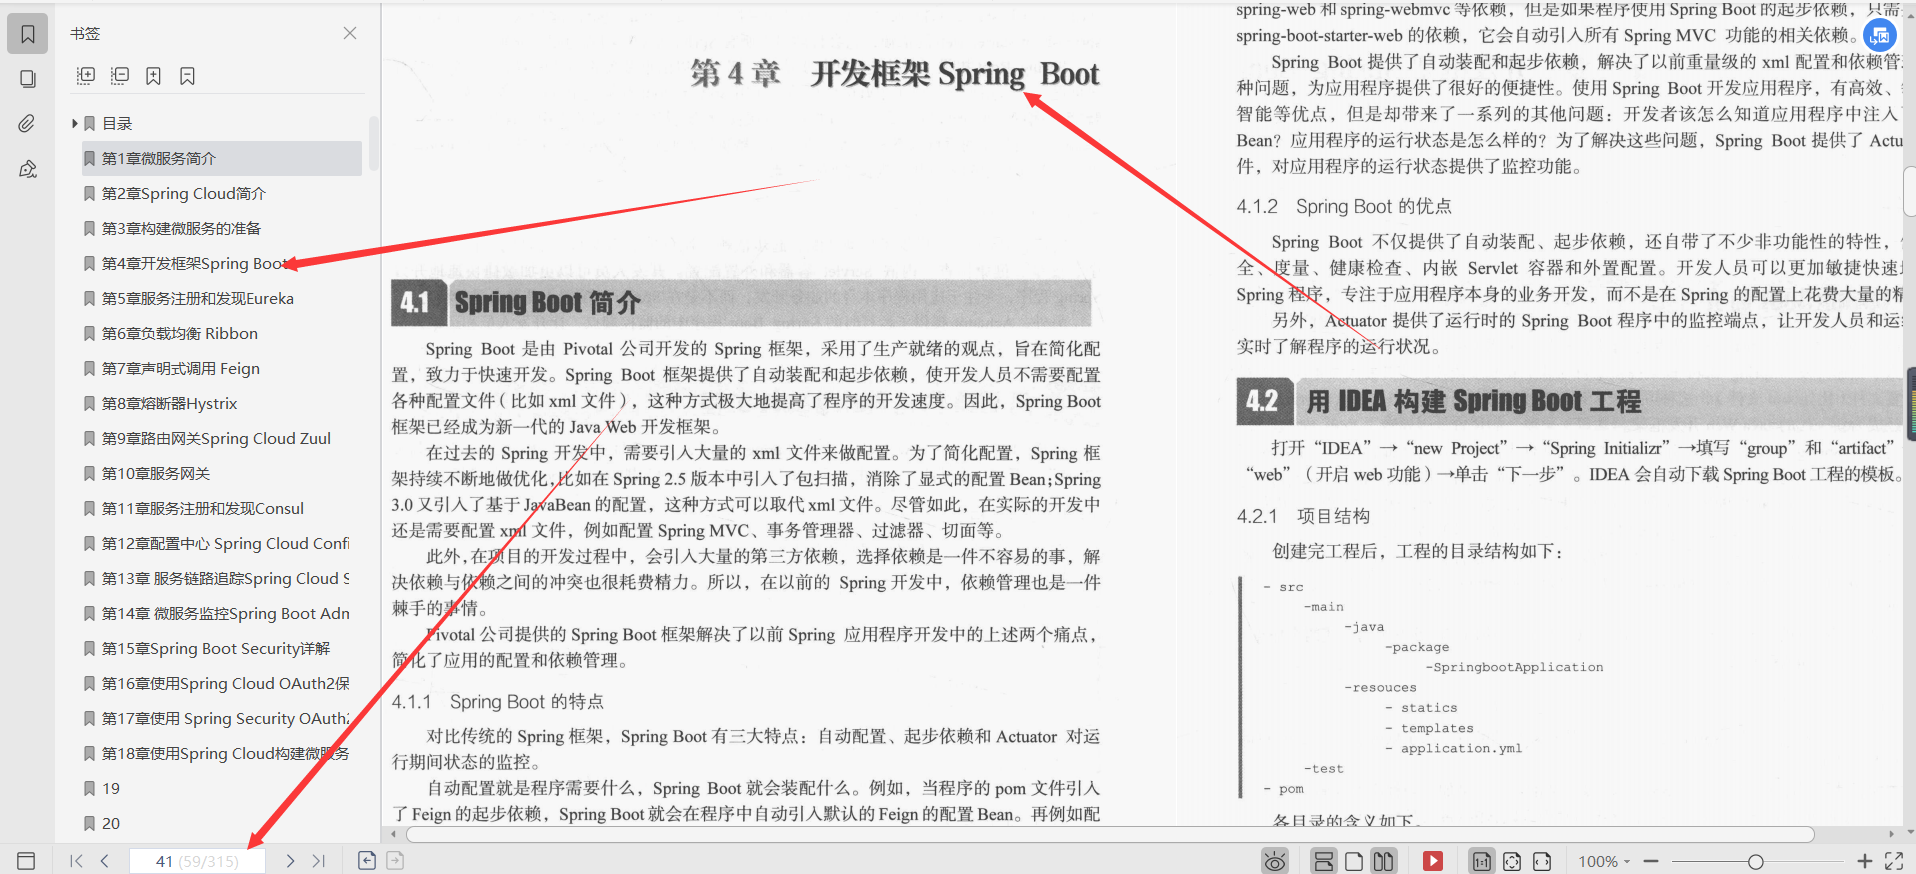
Task: Open the signatures panel icon in sidebar
Action: pos(27,169)
